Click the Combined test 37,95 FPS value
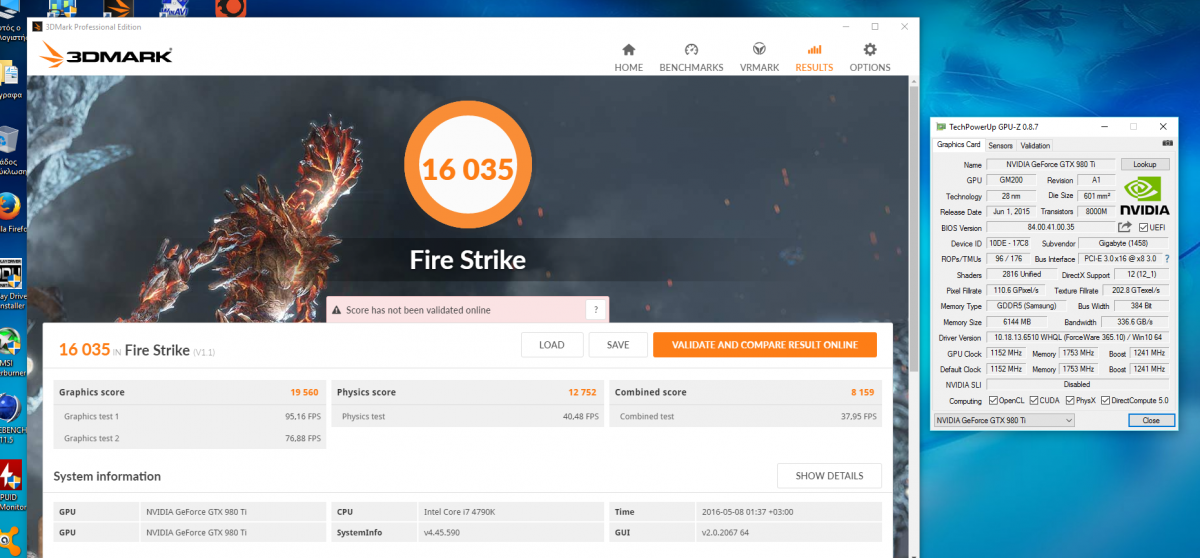Viewport: 1200px width, 558px height. pyautogui.click(x=858, y=416)
